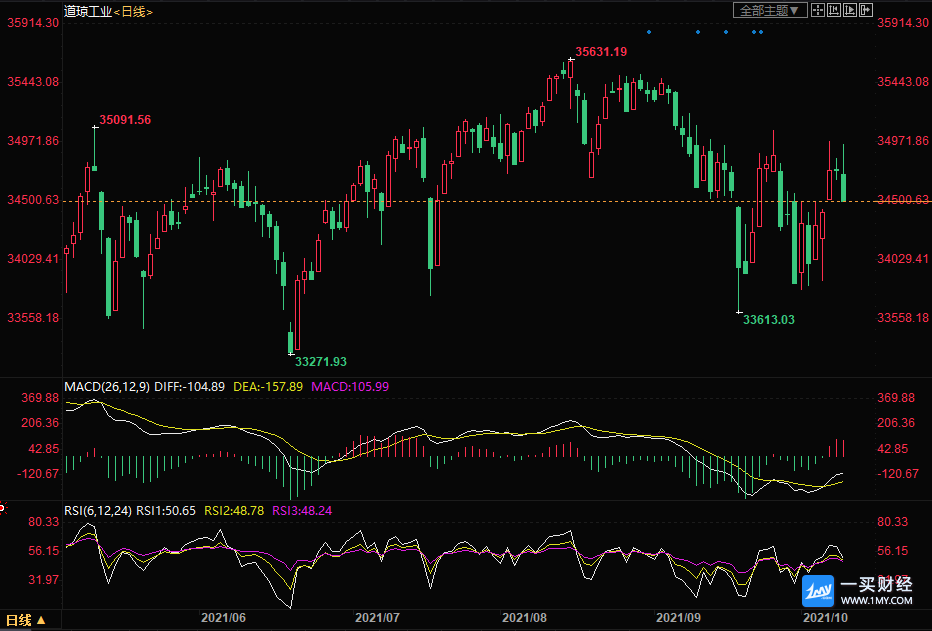Click the left RSI axis 31.97 value
This screenshot has width=932, height=631.
(x=43, y=580)
